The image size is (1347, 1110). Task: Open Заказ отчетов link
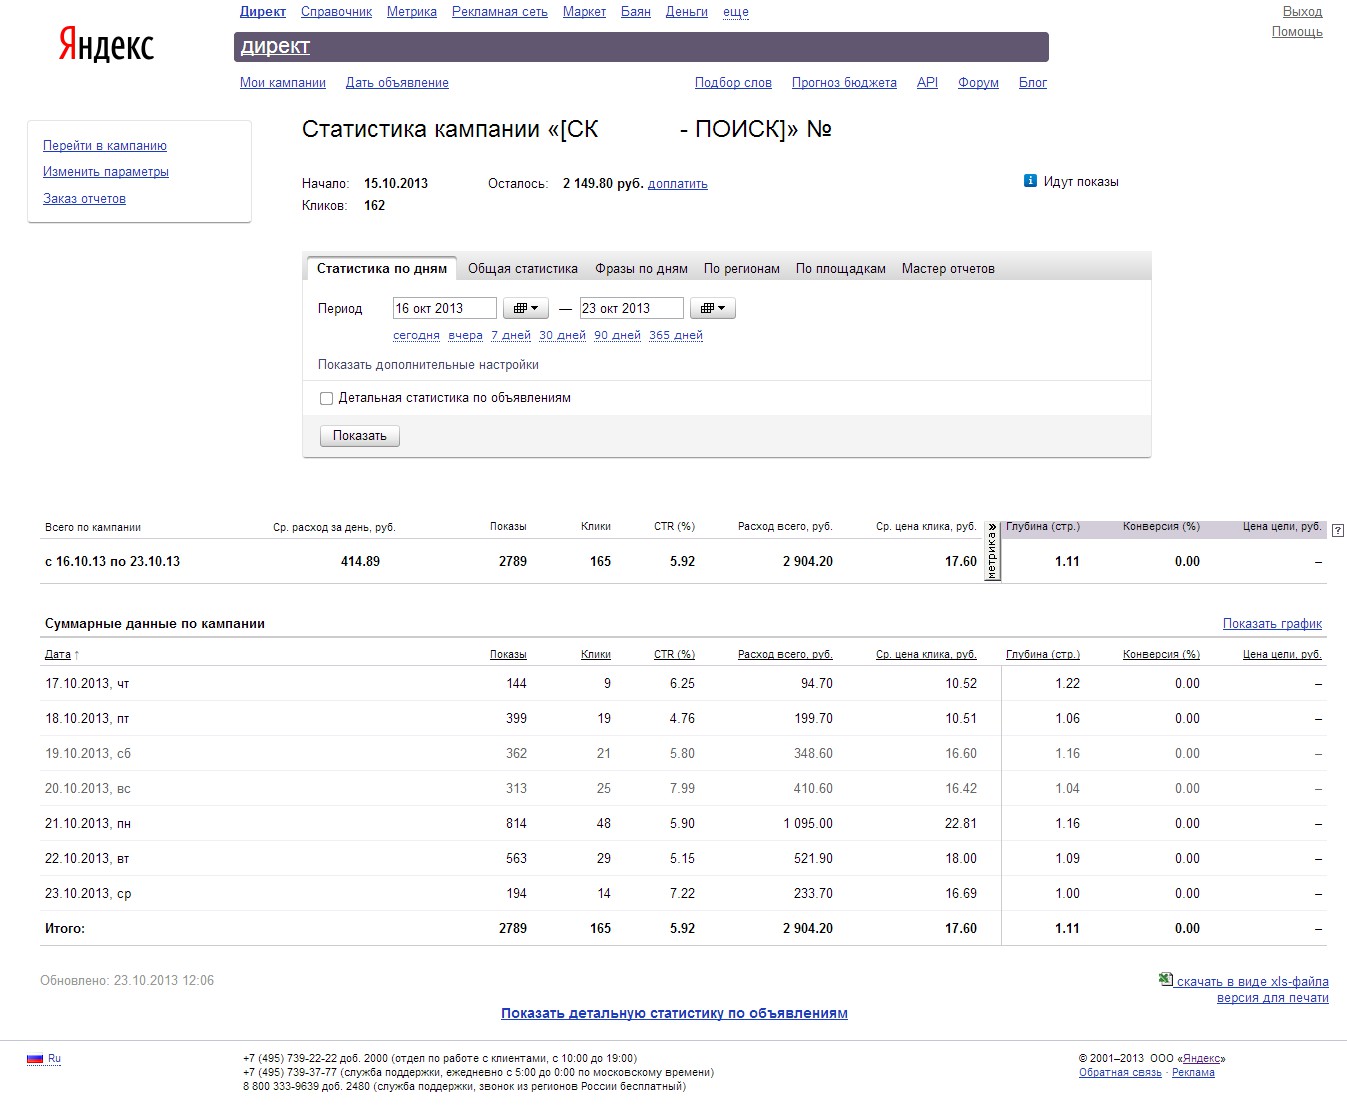pyautogui.click(x=84, y=199)
